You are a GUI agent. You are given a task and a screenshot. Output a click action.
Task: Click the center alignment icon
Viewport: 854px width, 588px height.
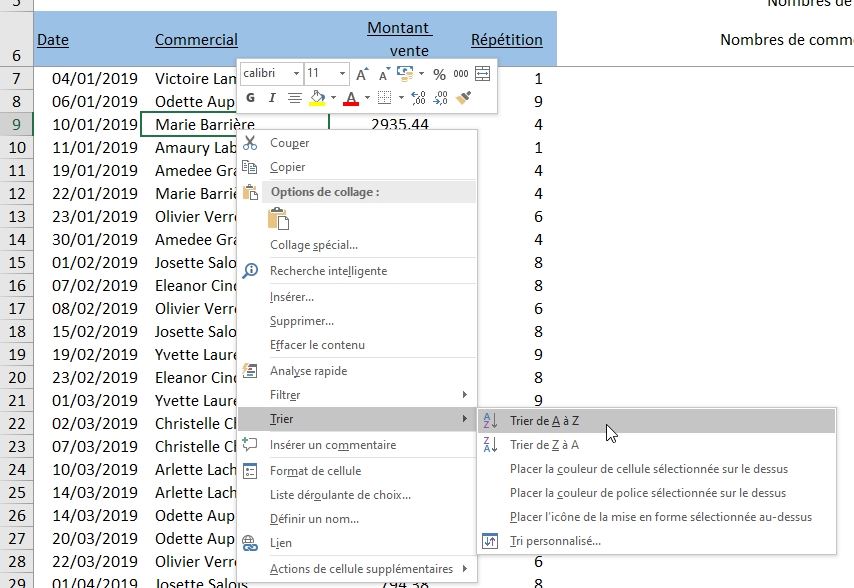(x=295, y=97)
